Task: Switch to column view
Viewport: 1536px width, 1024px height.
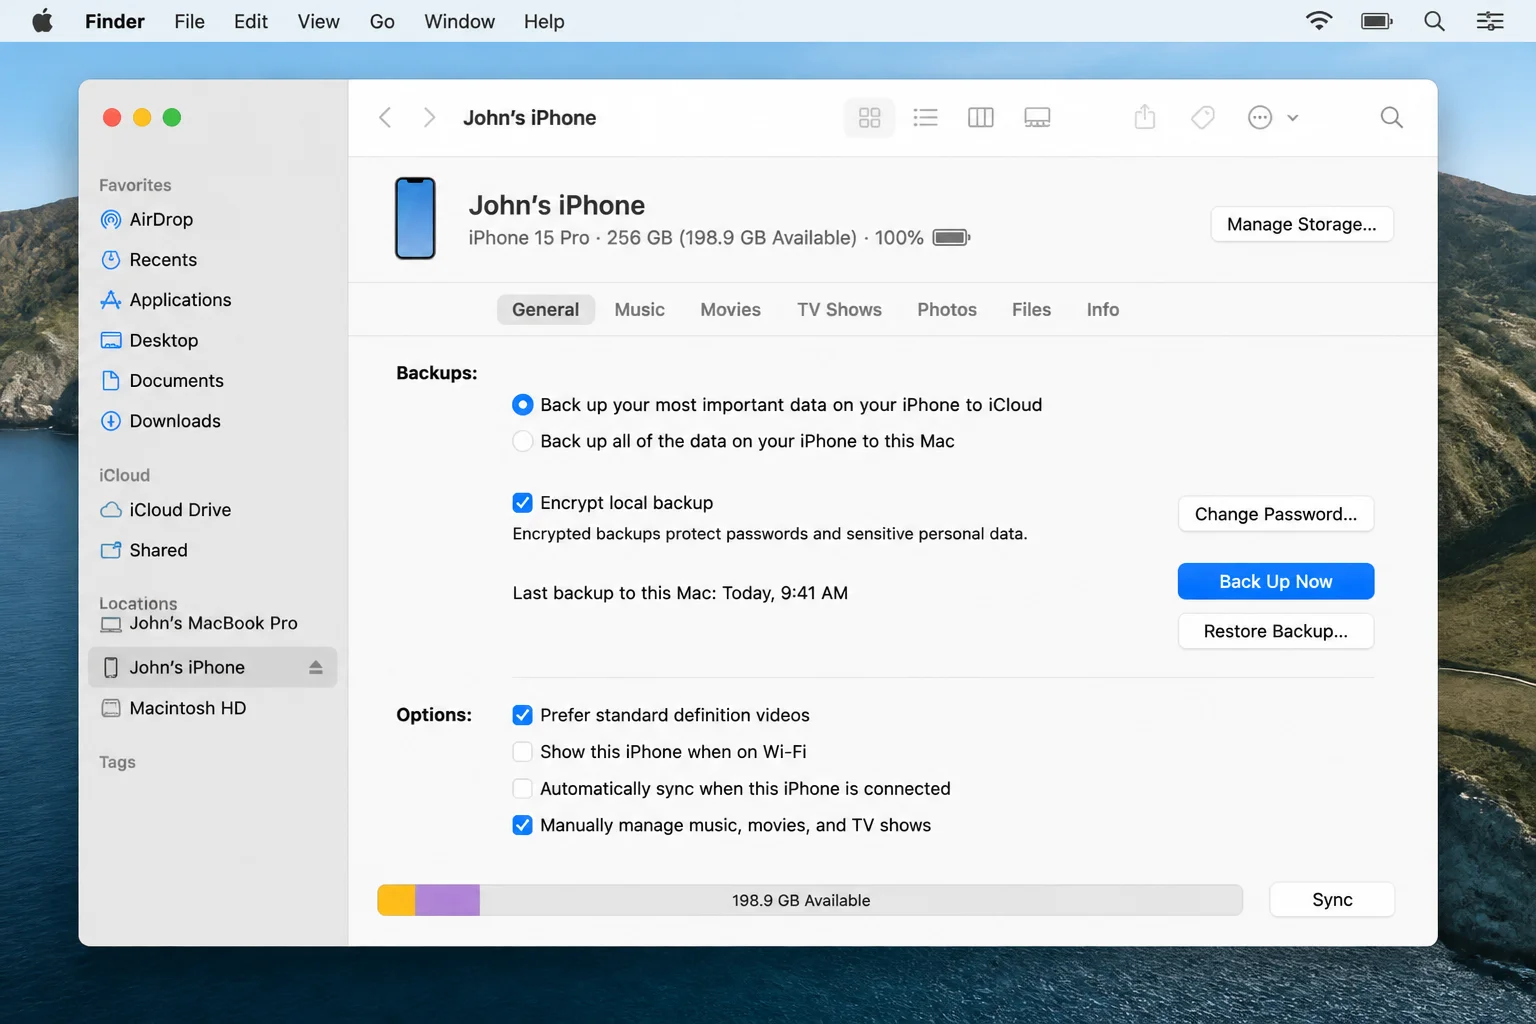Action: (981, 117)
